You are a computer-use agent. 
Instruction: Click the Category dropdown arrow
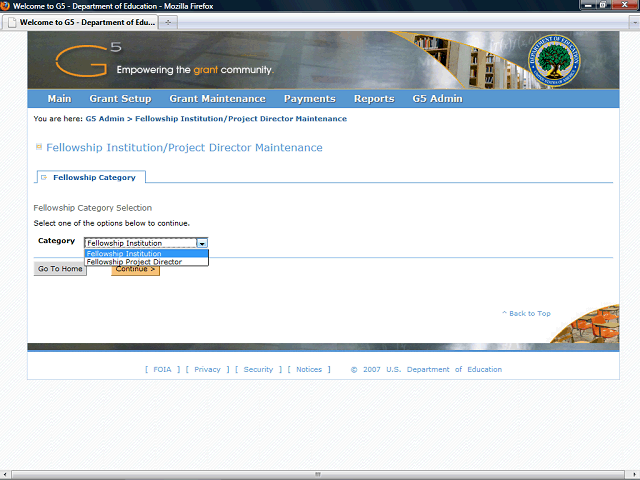tap(202, 243)
